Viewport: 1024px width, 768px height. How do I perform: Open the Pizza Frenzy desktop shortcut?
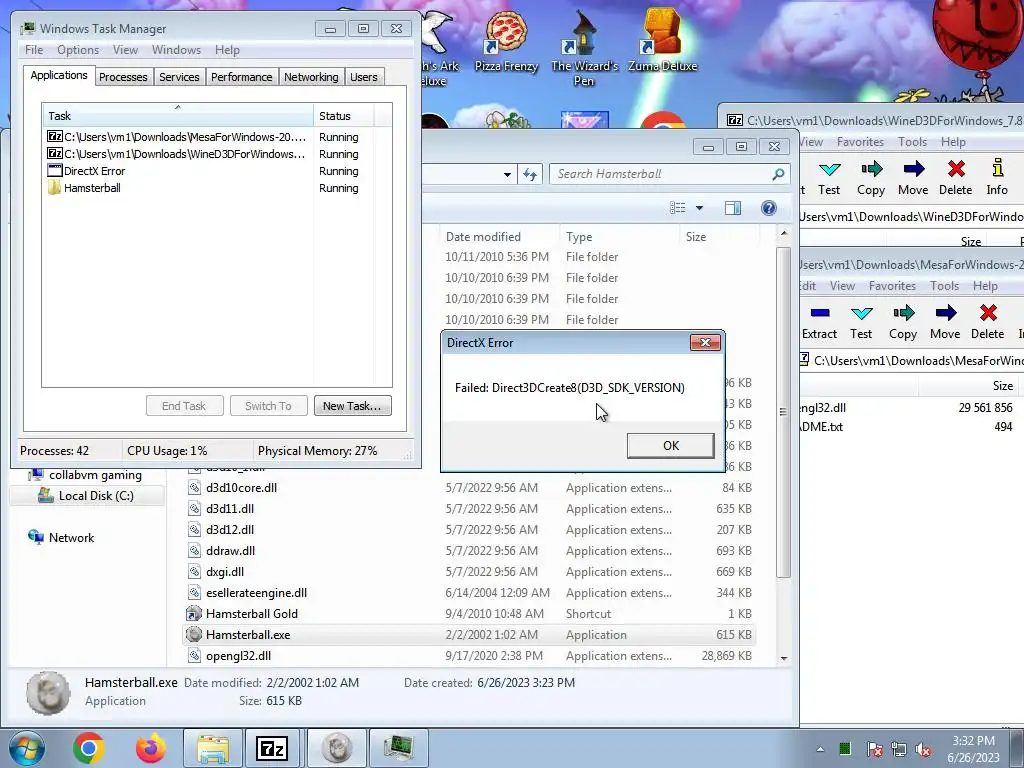tap(506, 40)
